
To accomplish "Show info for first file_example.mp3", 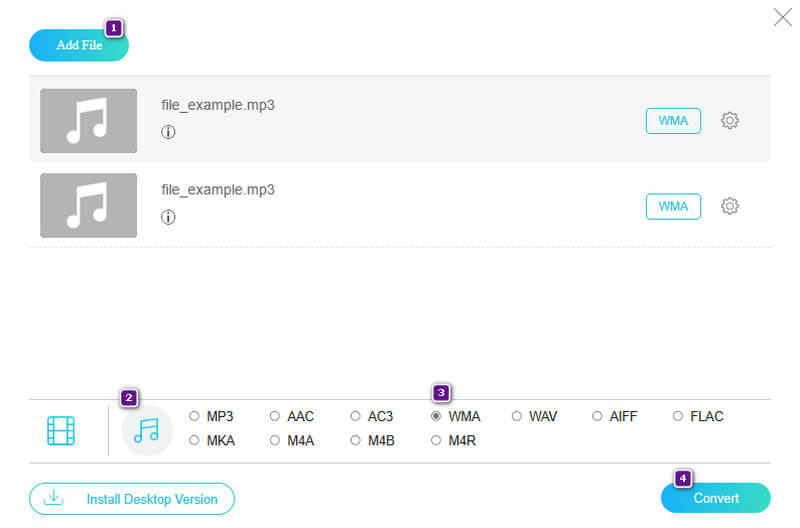I will coord(168,132).
